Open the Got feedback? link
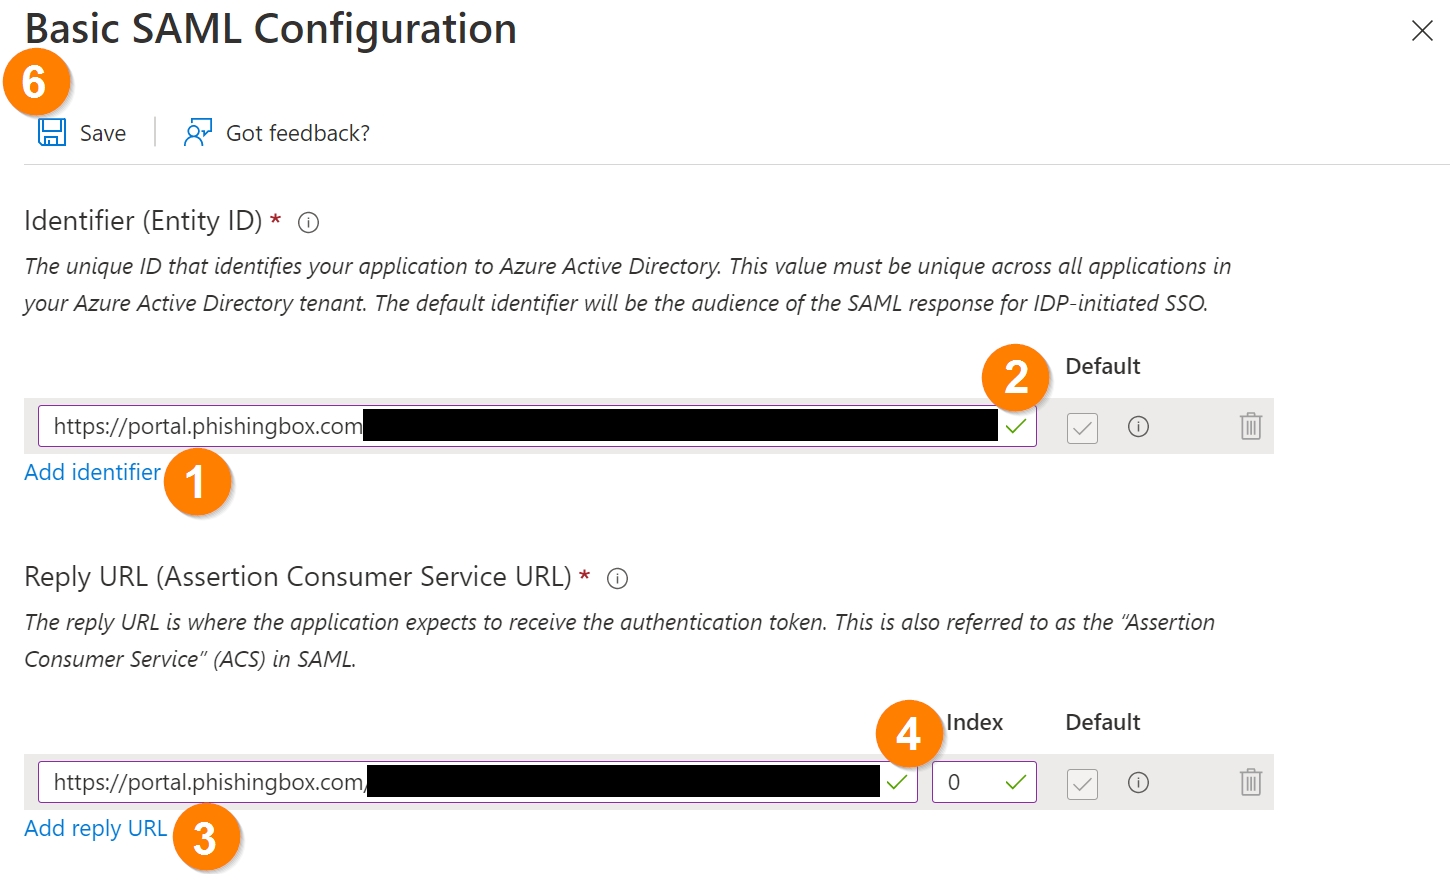Screen dimensions: 1450x874 [298, 133]
